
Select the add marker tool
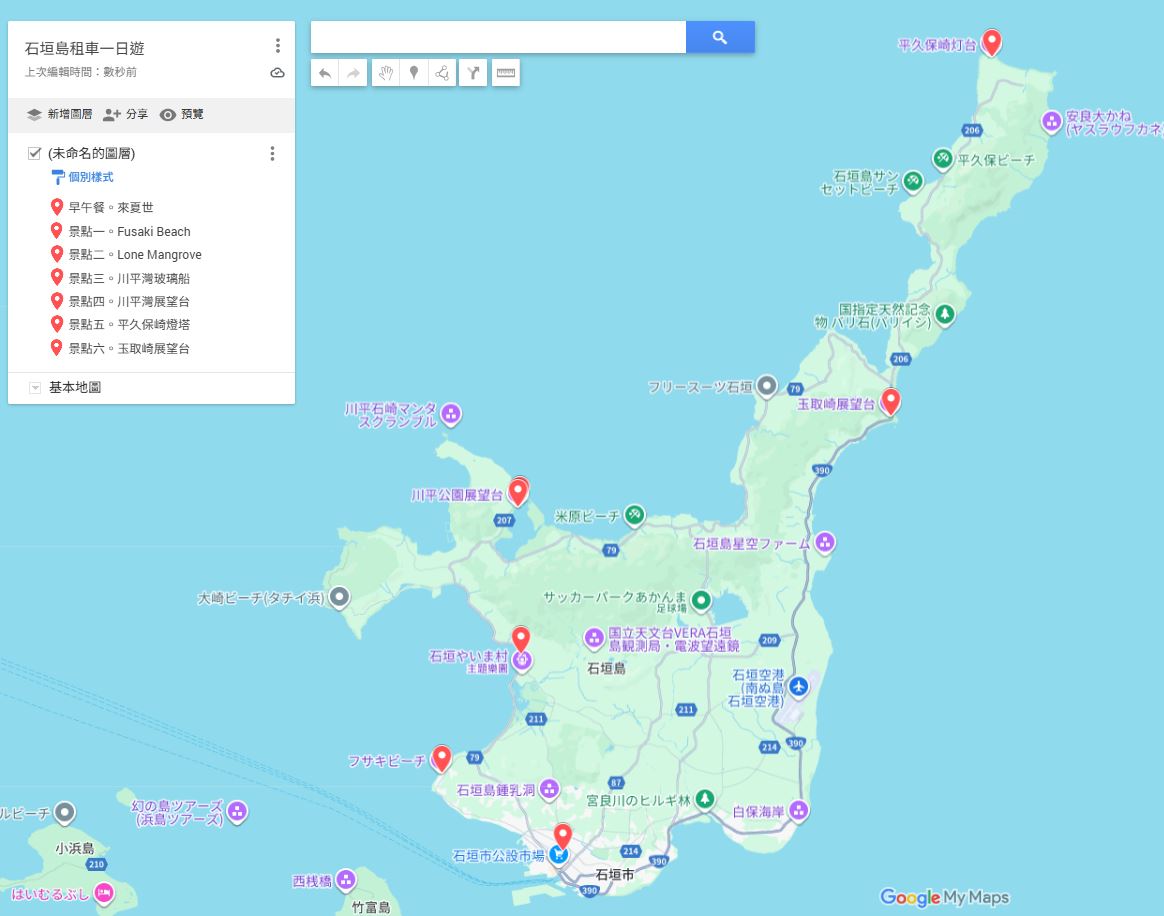click(x=414, y=73)
